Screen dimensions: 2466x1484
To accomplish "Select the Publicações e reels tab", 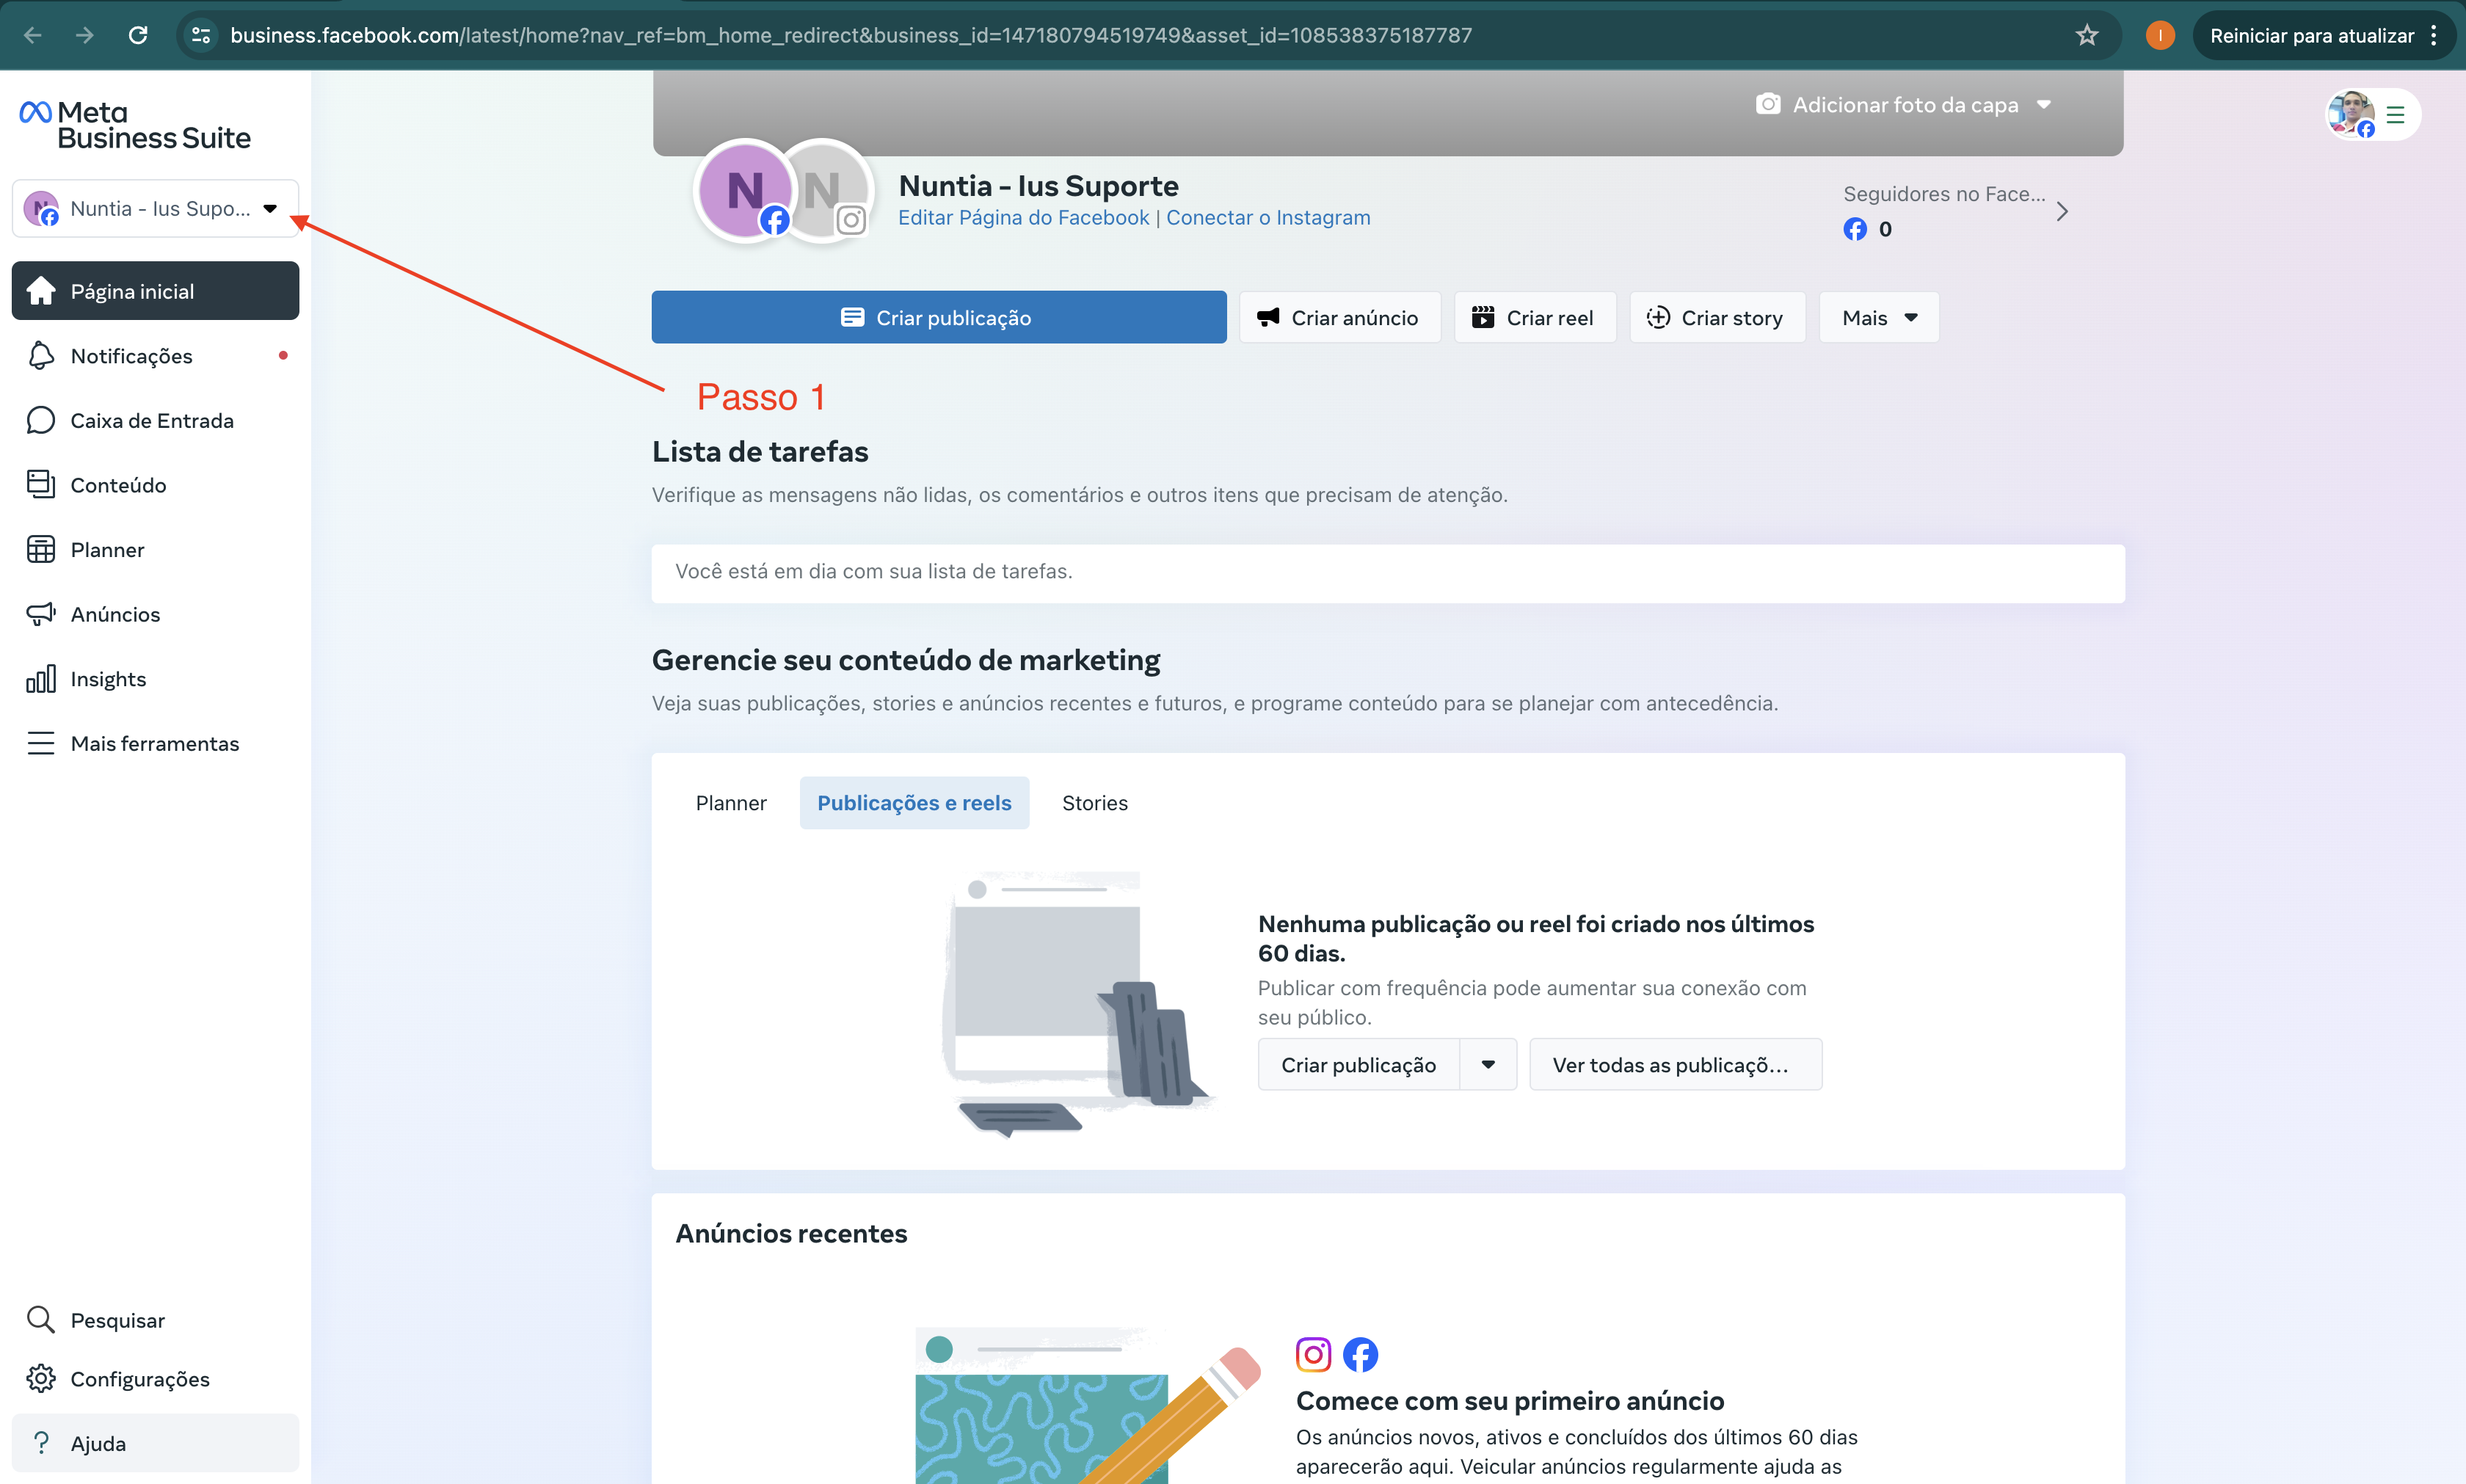I will pyautogui.click(x=914, y=803).
